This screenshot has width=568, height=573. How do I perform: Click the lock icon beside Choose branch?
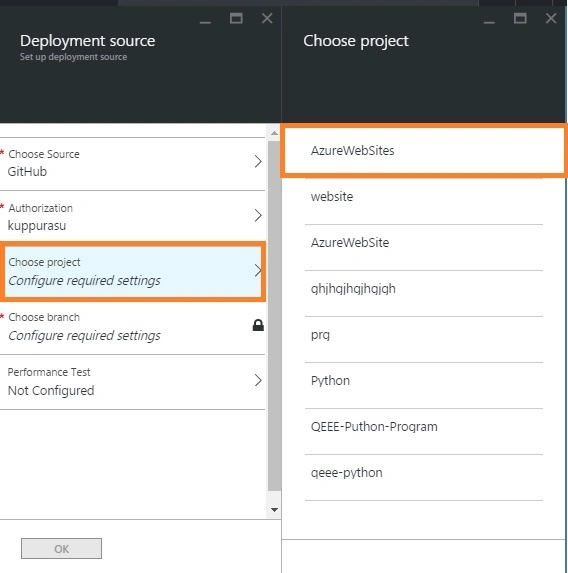(x=258, y=325)
